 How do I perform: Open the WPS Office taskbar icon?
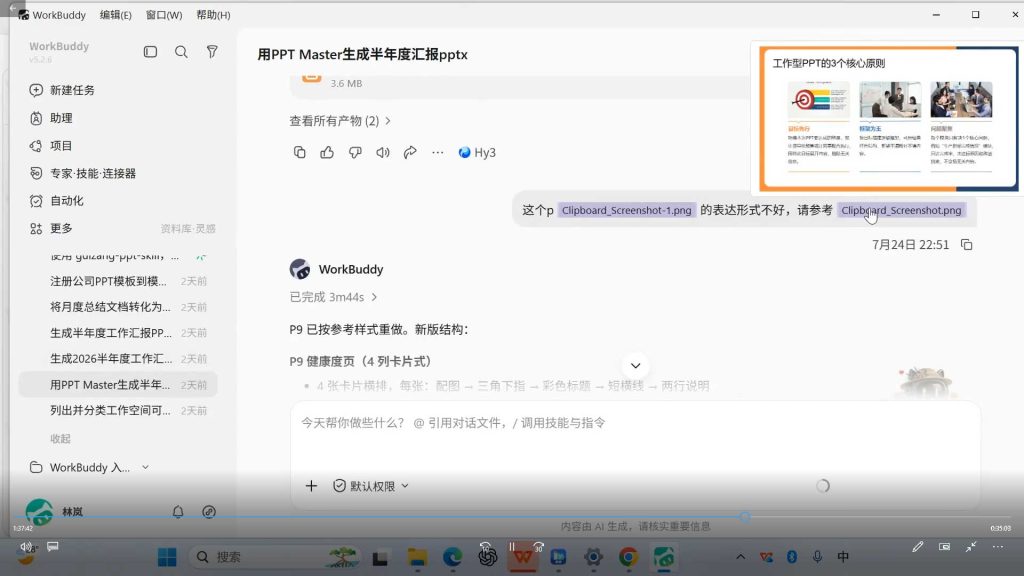click(x=522, y=557)
